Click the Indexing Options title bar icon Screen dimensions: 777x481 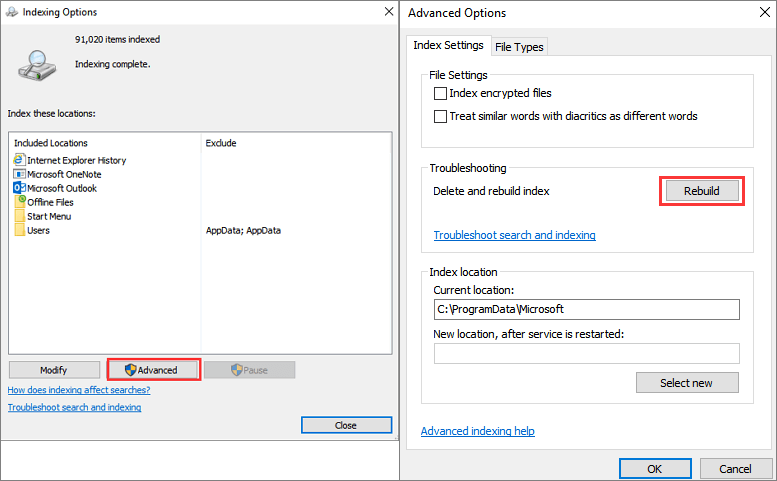pyautogui.click(x=11, y=12)
